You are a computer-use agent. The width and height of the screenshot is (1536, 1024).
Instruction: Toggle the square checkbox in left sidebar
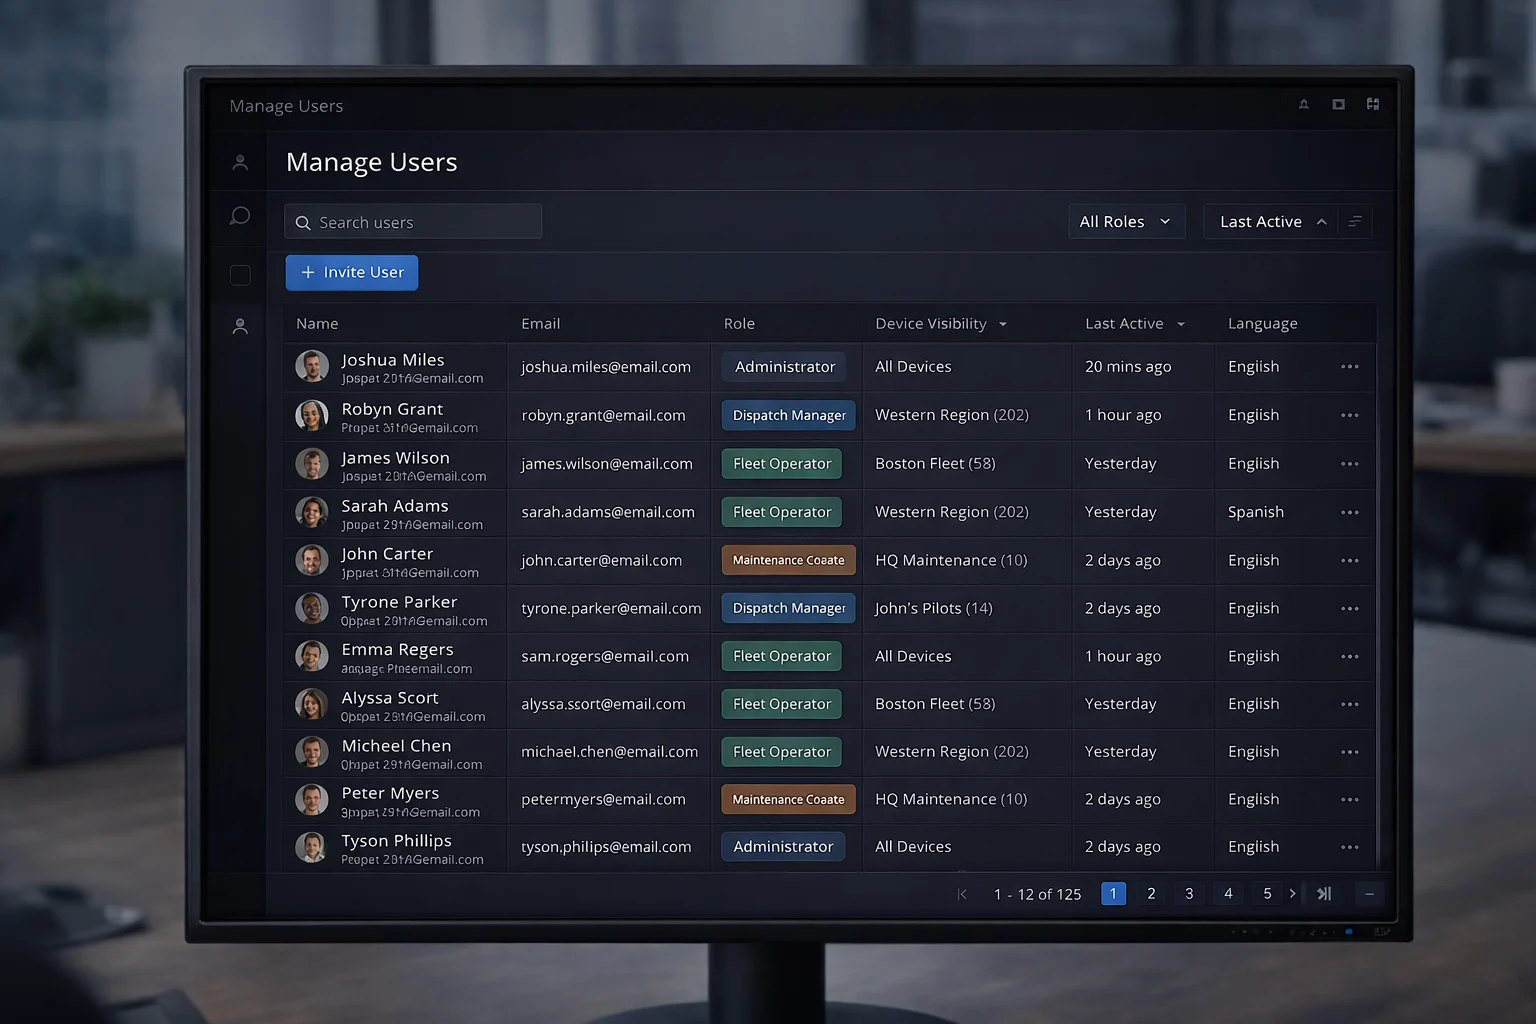(240, 275)
